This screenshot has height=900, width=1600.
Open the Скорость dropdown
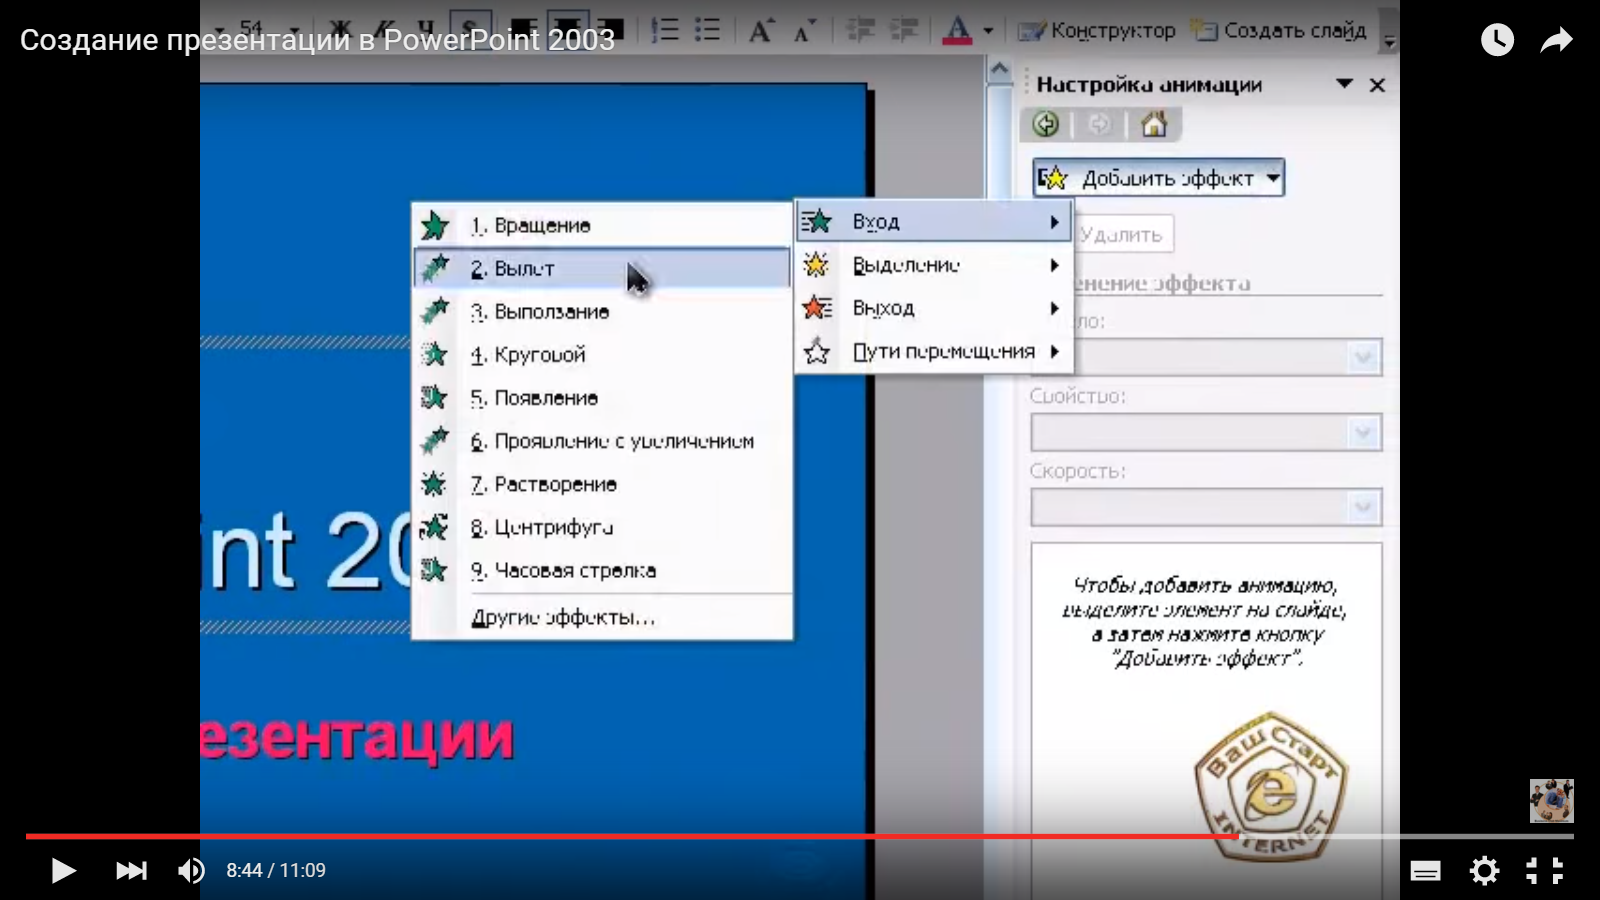tap(1206, 507)
